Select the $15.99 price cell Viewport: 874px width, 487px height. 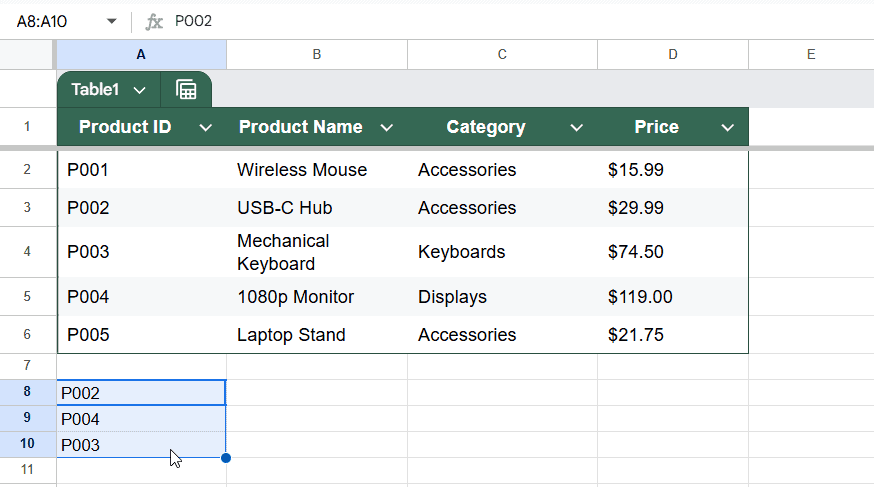click(x=673, y=169)
